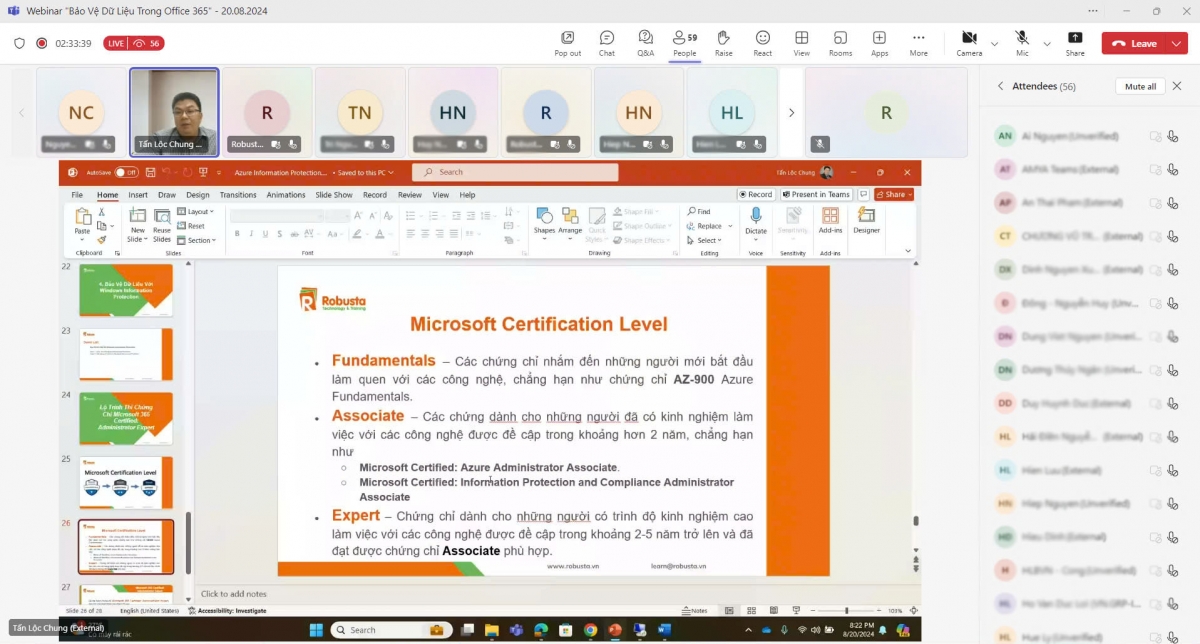Switch to the Transitions ribbon tab
The width and height of the screenshot is (1200, 644).
pos(238,195)
